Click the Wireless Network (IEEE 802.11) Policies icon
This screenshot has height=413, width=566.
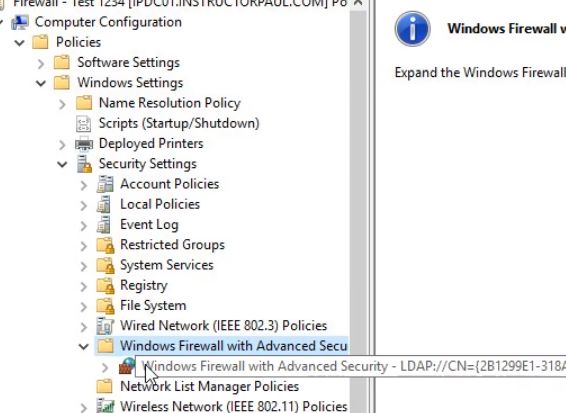pyautogui.click(x=105, y=407)
